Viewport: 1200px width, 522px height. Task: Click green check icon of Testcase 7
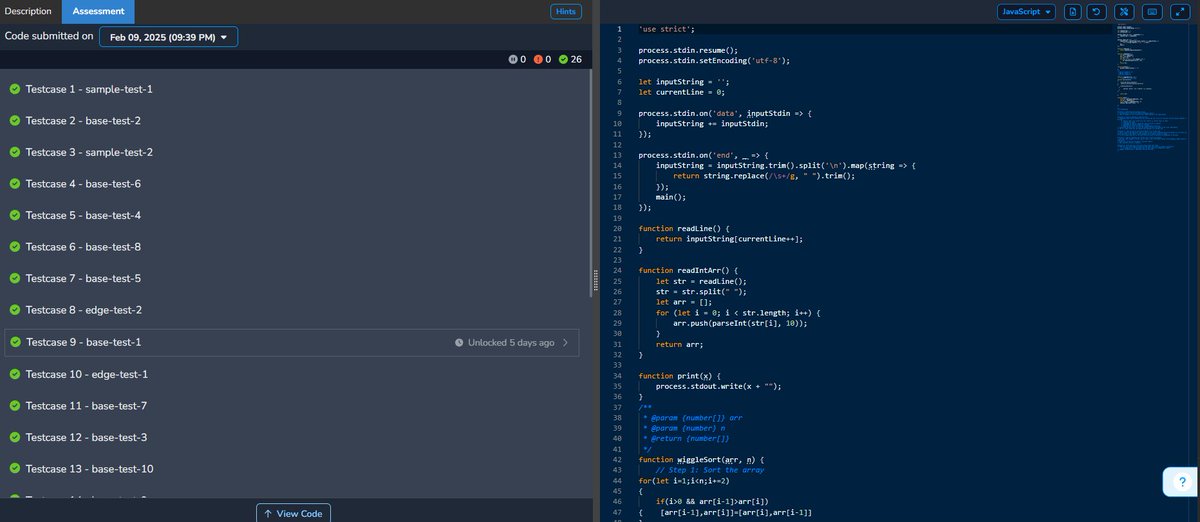tap(15, 279)
